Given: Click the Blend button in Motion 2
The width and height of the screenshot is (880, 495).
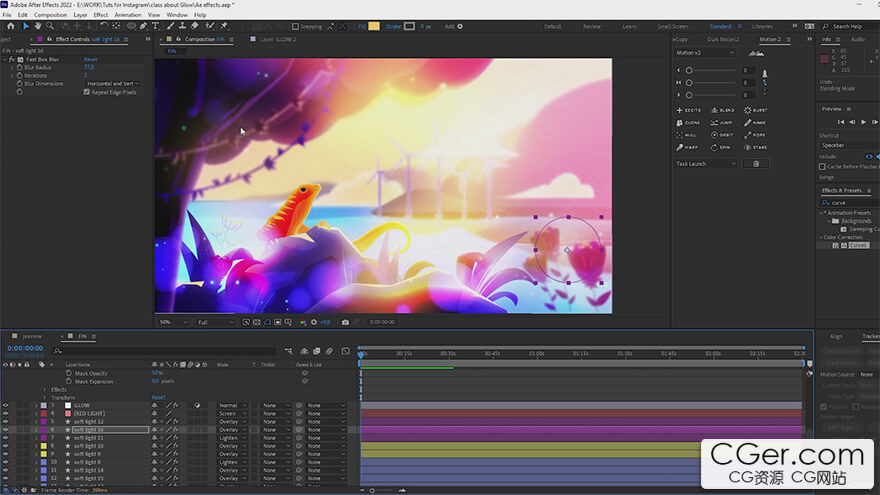Looking at the screenshot, I should click(x=722, y=110).
